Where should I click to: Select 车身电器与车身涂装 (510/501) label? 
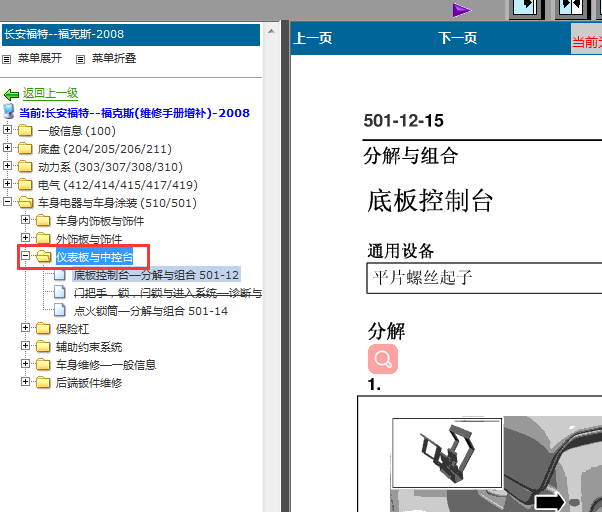pyautogui.click(x=117, y=203)
